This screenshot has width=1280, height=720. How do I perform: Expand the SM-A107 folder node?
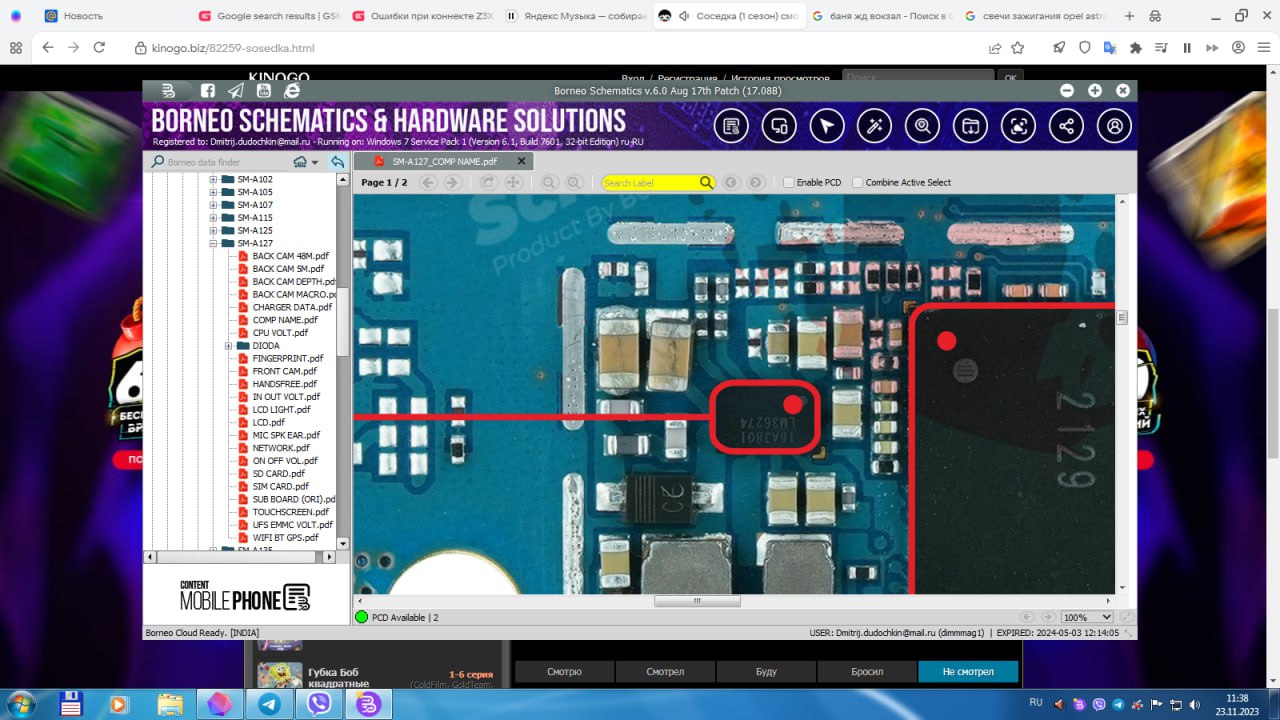[213, 205]
